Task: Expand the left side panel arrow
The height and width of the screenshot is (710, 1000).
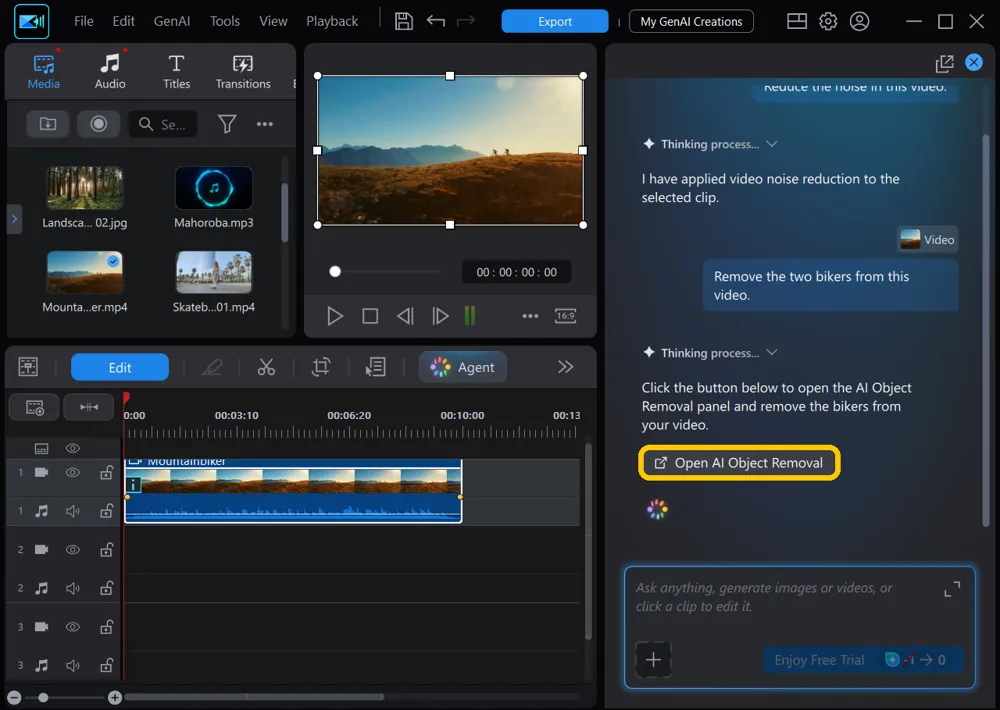Action: (14, 219)
